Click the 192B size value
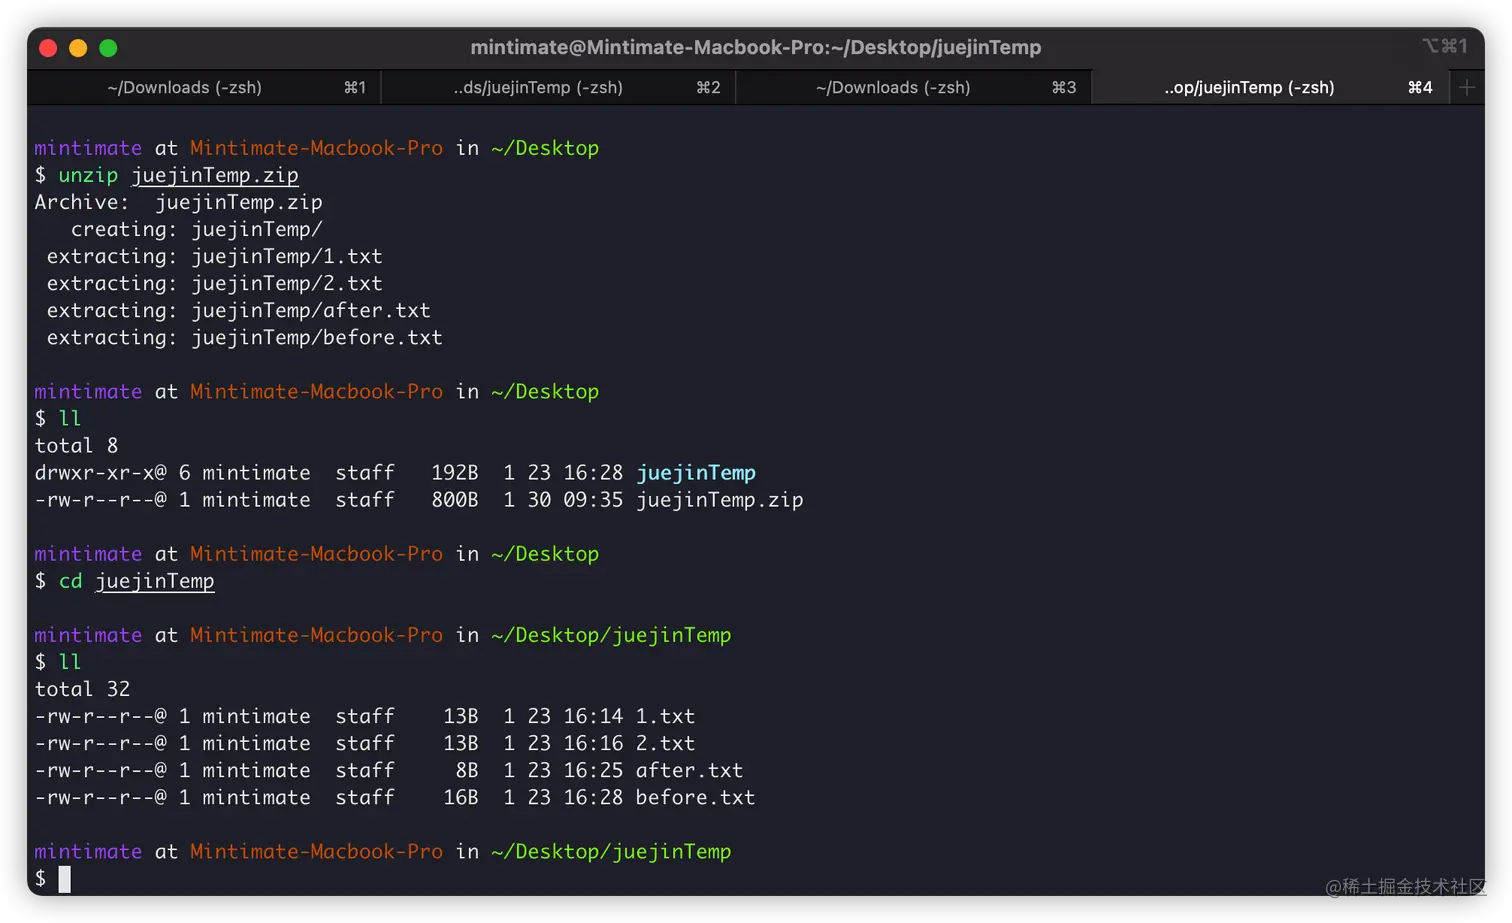Screen dimensions: 1512x923 click(455, 472)
